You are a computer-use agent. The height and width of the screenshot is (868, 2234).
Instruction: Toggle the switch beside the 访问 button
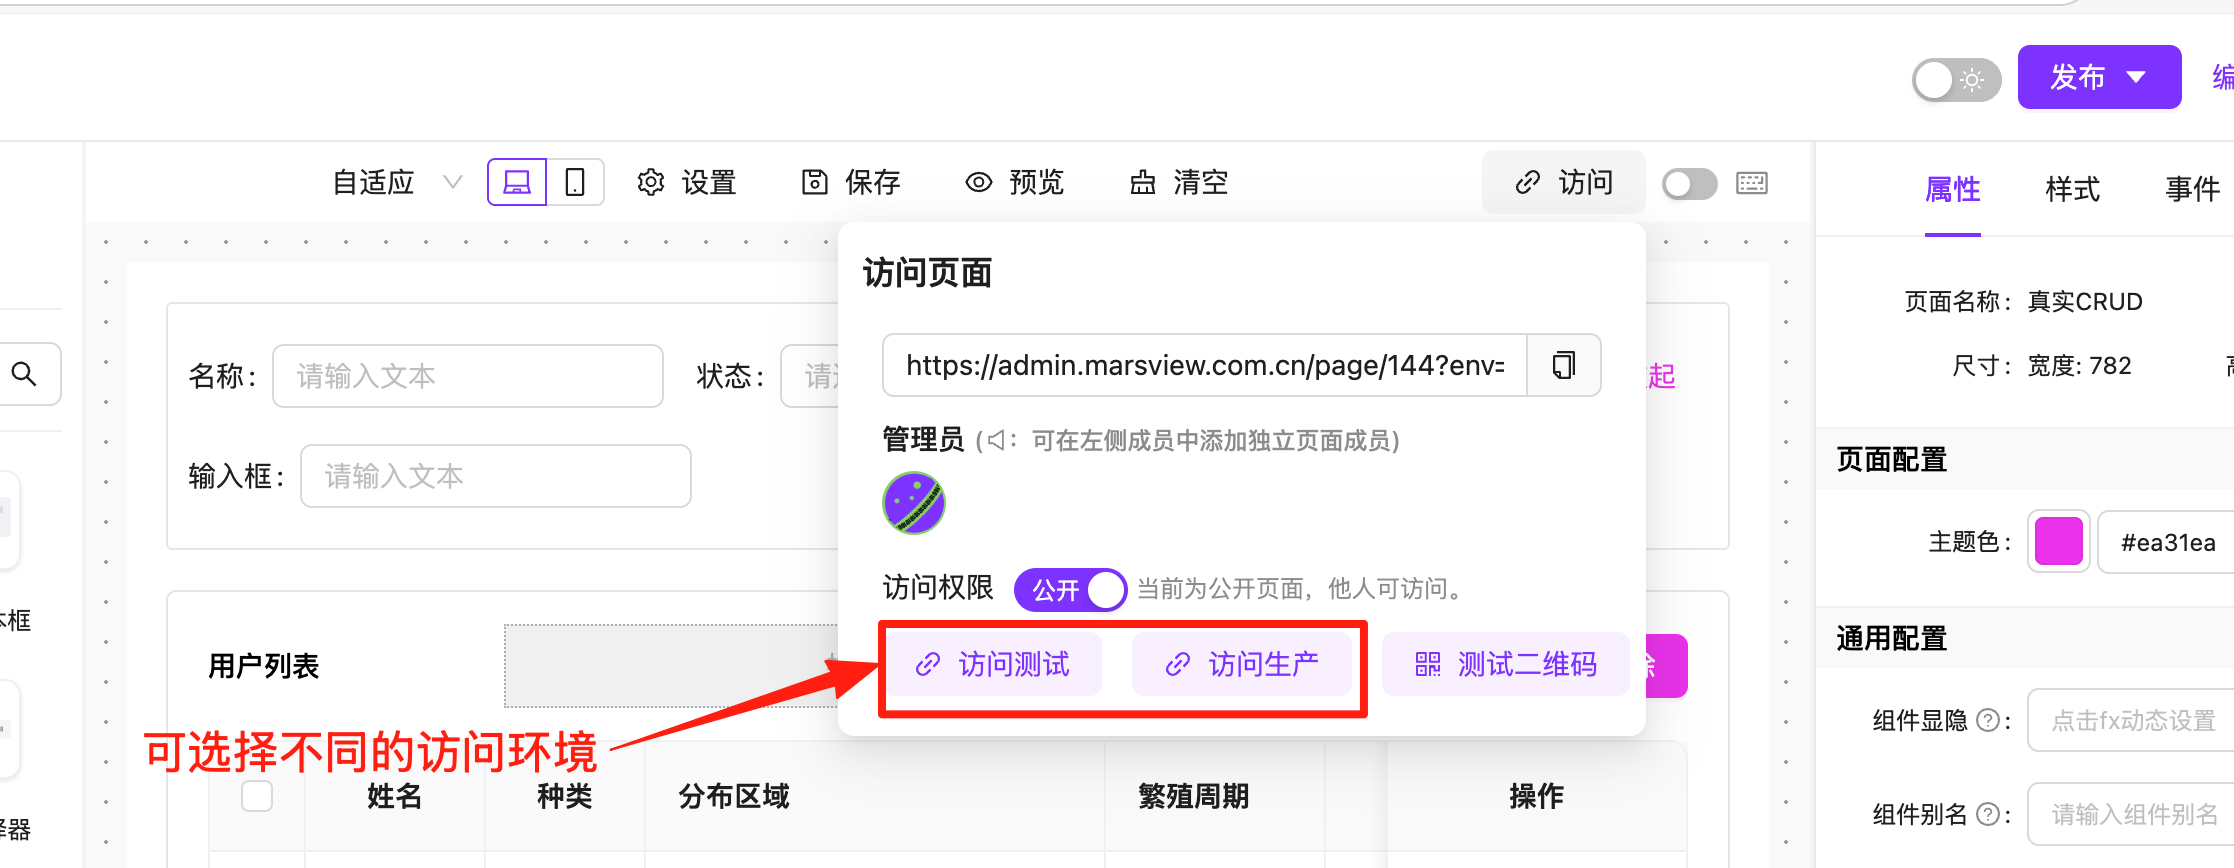pos(1689,183)
